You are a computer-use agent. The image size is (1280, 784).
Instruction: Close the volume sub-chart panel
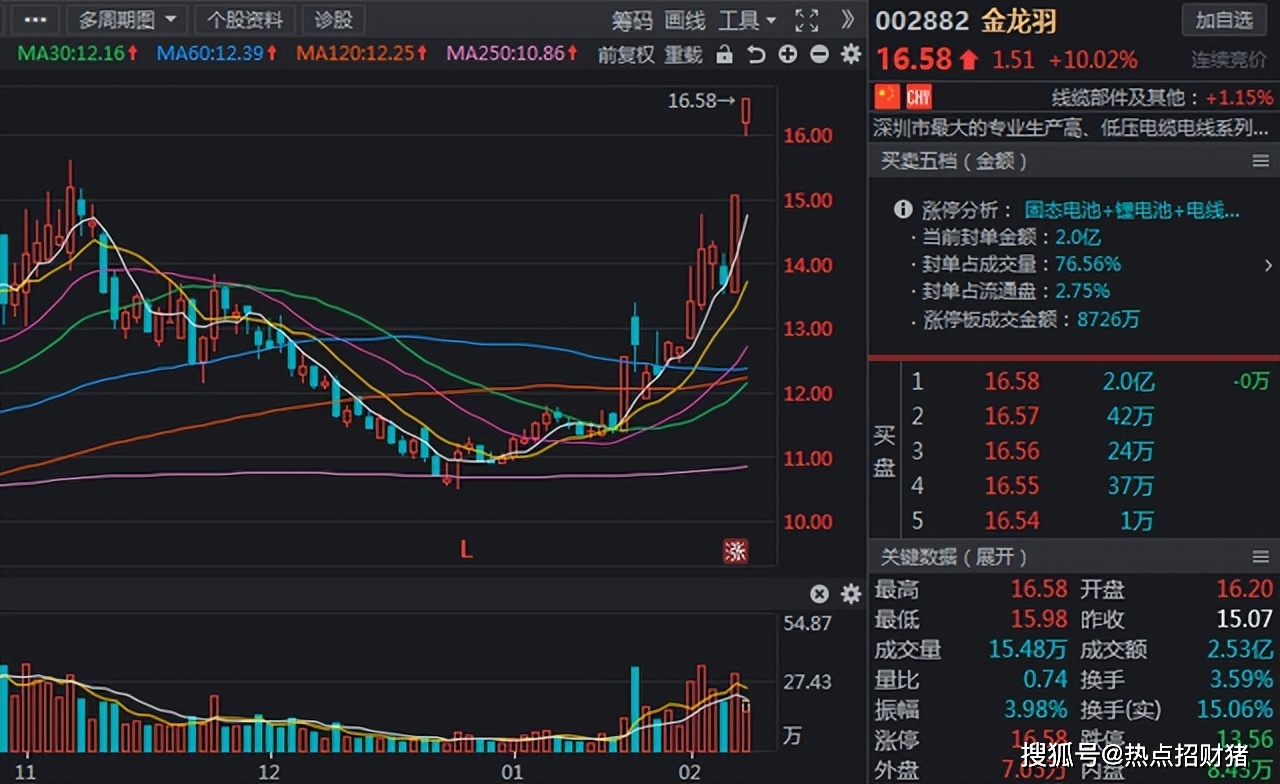820,594
